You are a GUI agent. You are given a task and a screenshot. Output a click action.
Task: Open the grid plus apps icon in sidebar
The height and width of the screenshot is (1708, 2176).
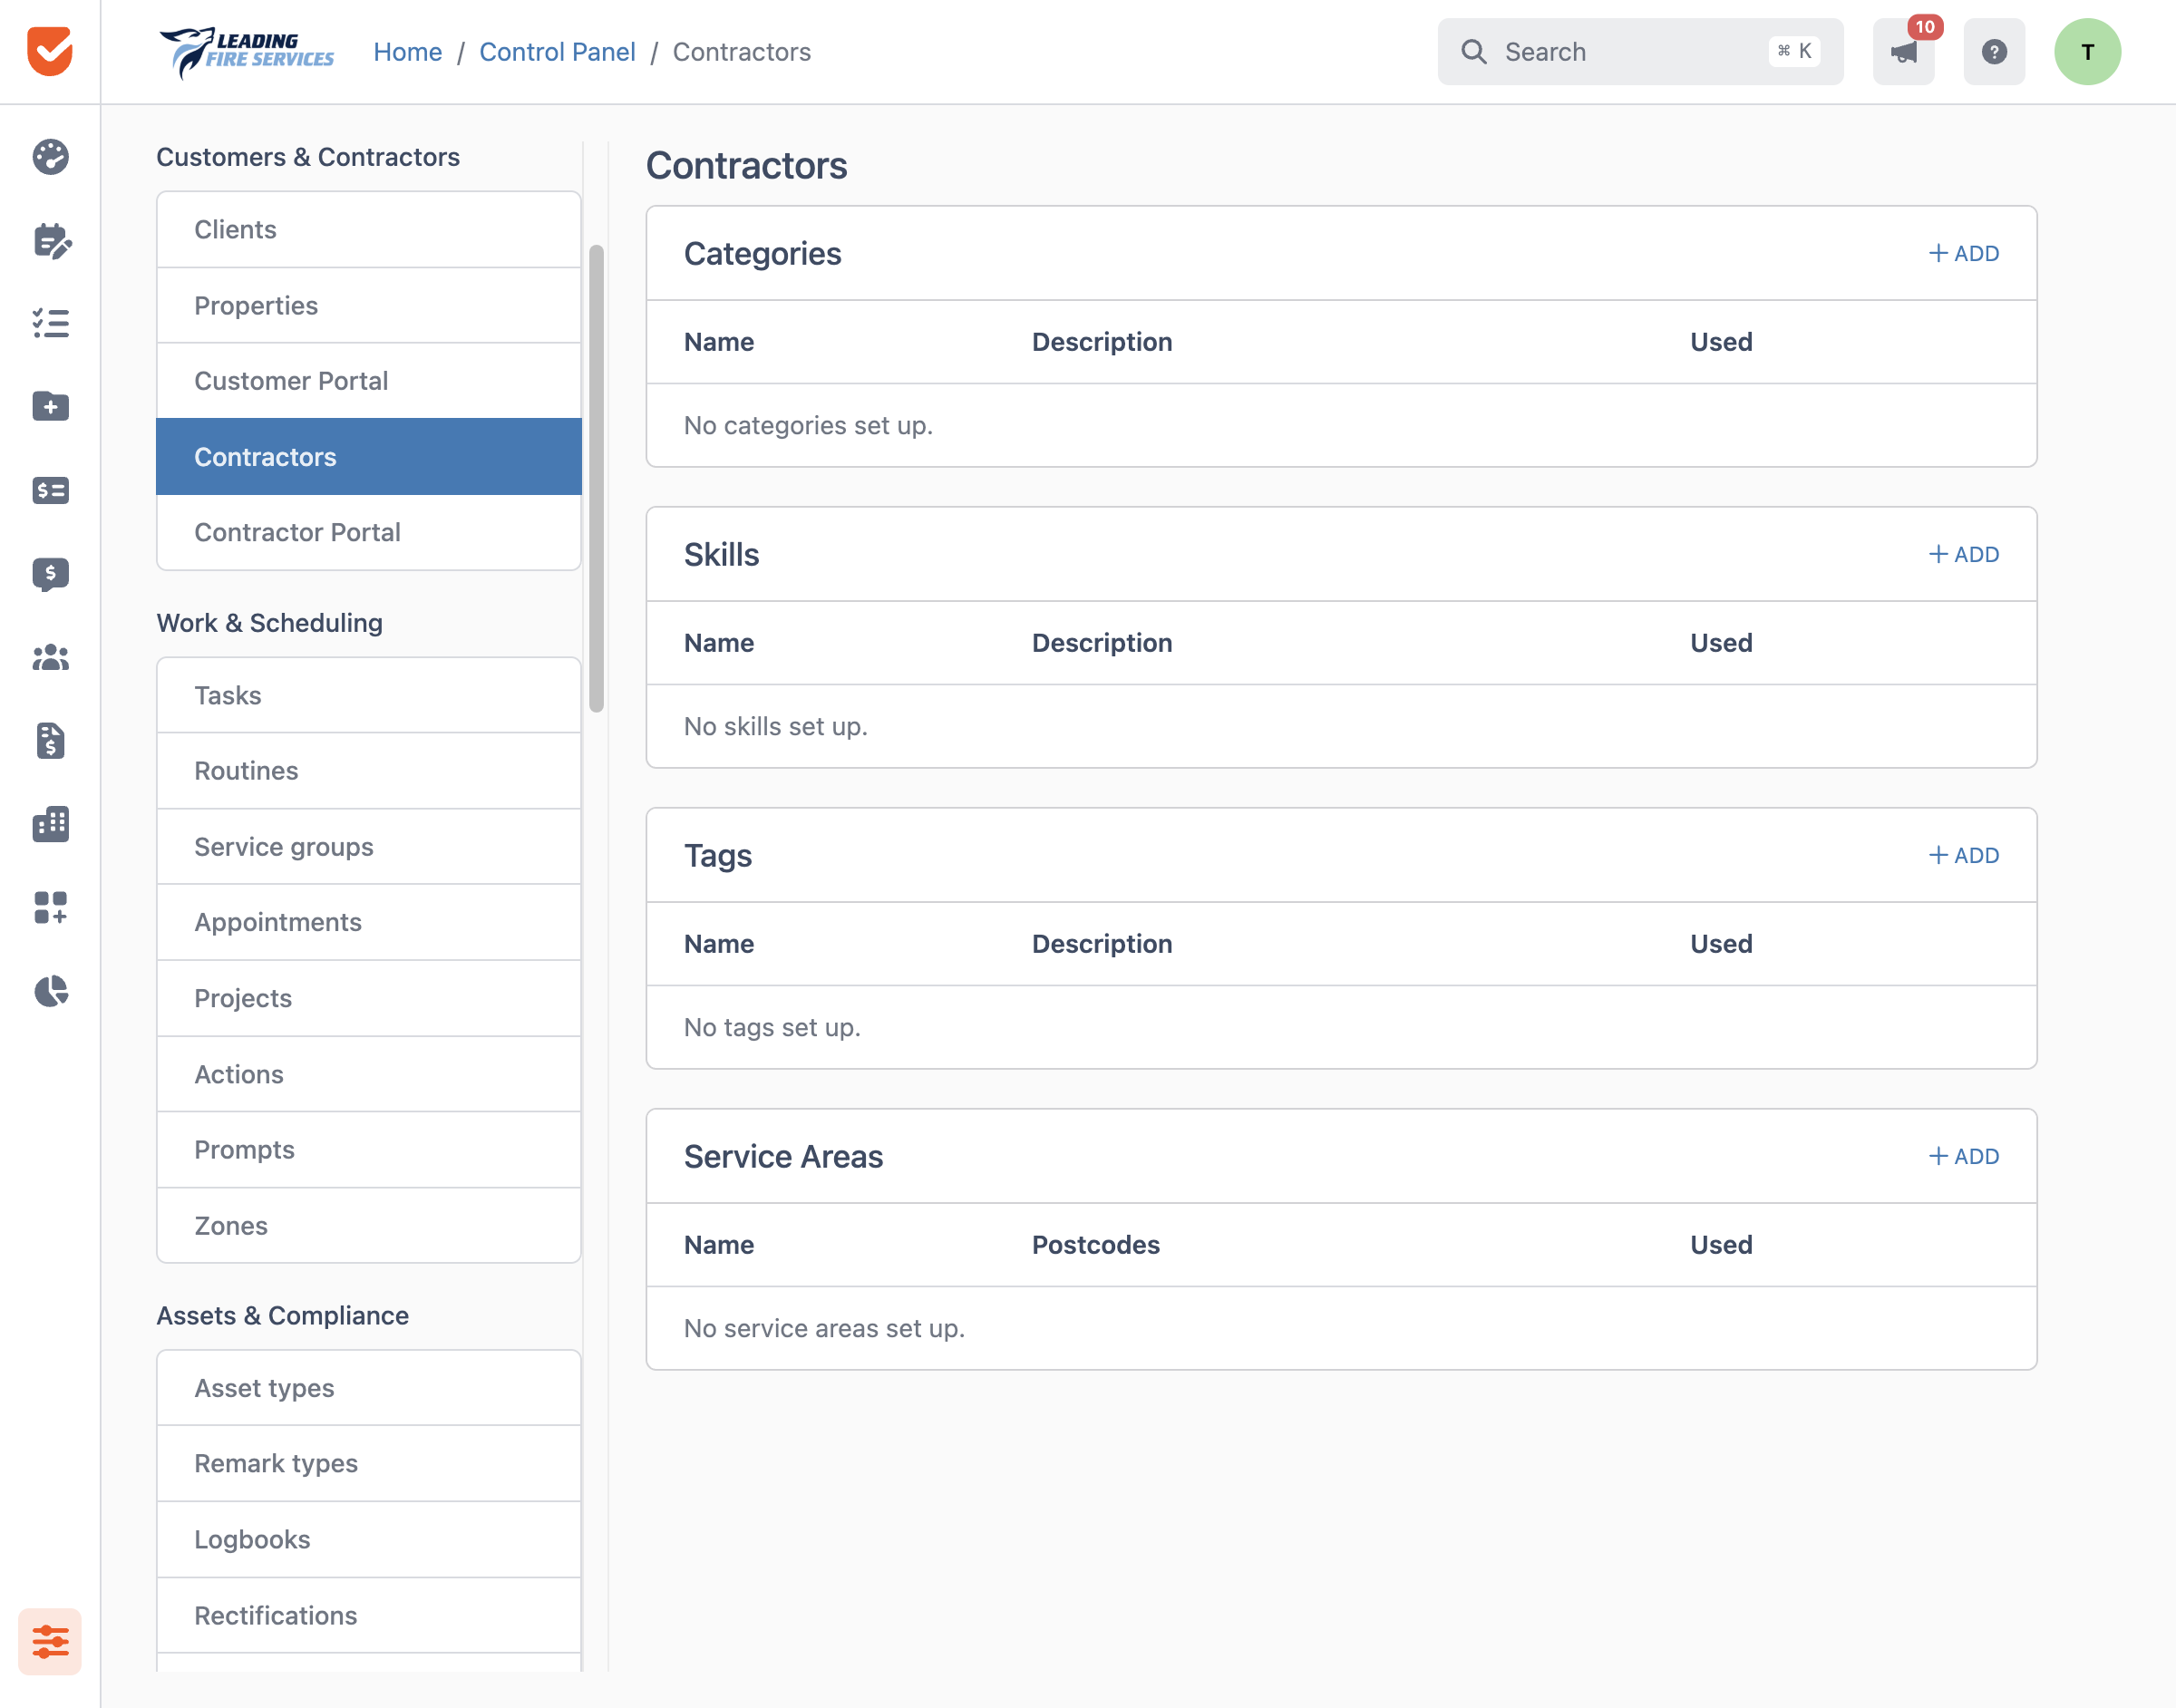tap(50, 908)
